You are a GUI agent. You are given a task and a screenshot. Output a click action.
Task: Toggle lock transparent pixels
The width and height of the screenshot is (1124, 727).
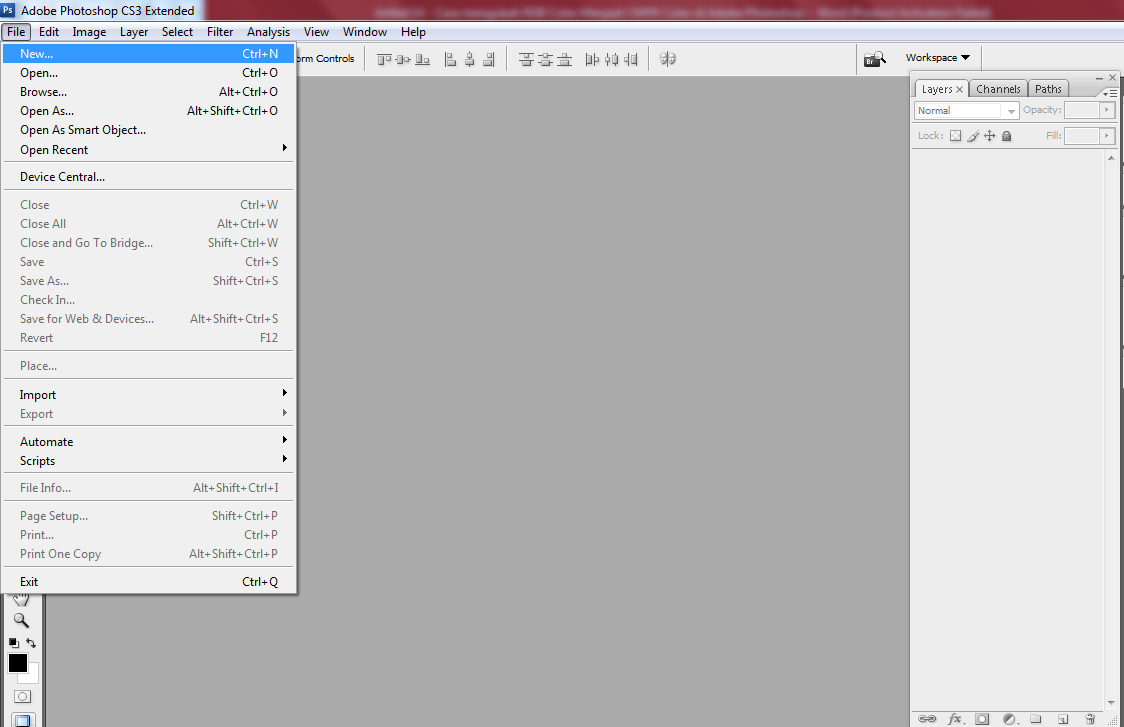click(x=956, y=136)
